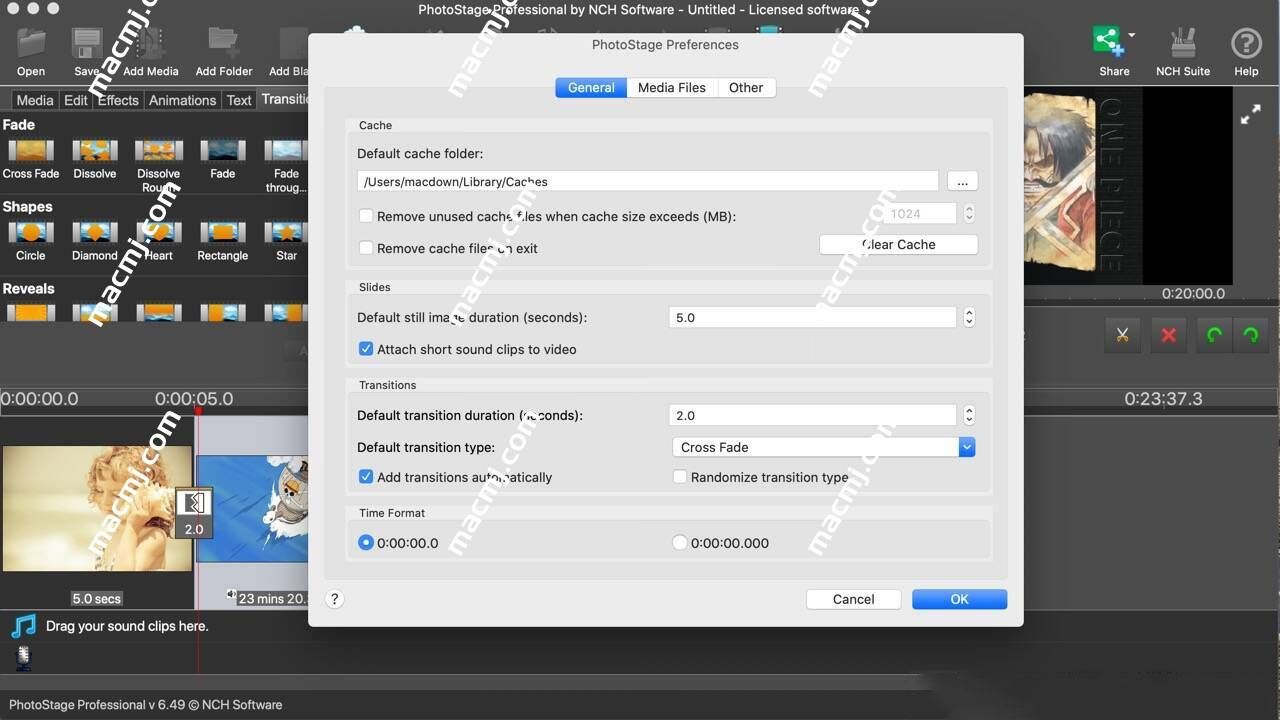Select the Circle shape transition
The height and width of the screenshot is (720, 1280).
tap(31, 233)
